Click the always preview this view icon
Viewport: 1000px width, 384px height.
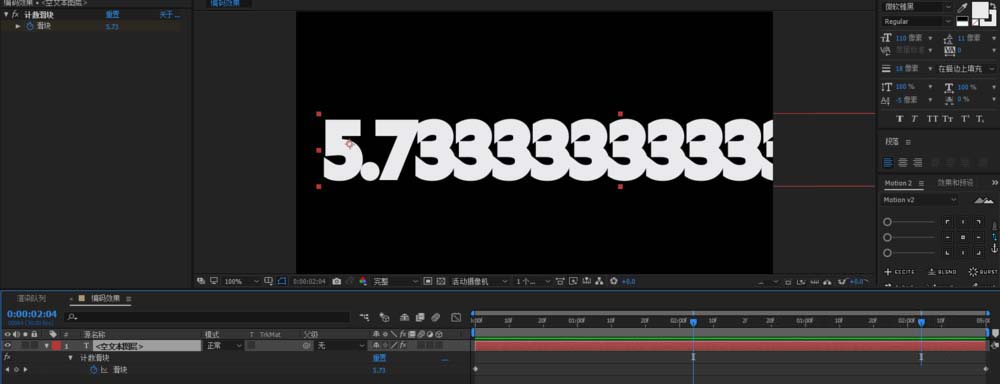(201, 281)
